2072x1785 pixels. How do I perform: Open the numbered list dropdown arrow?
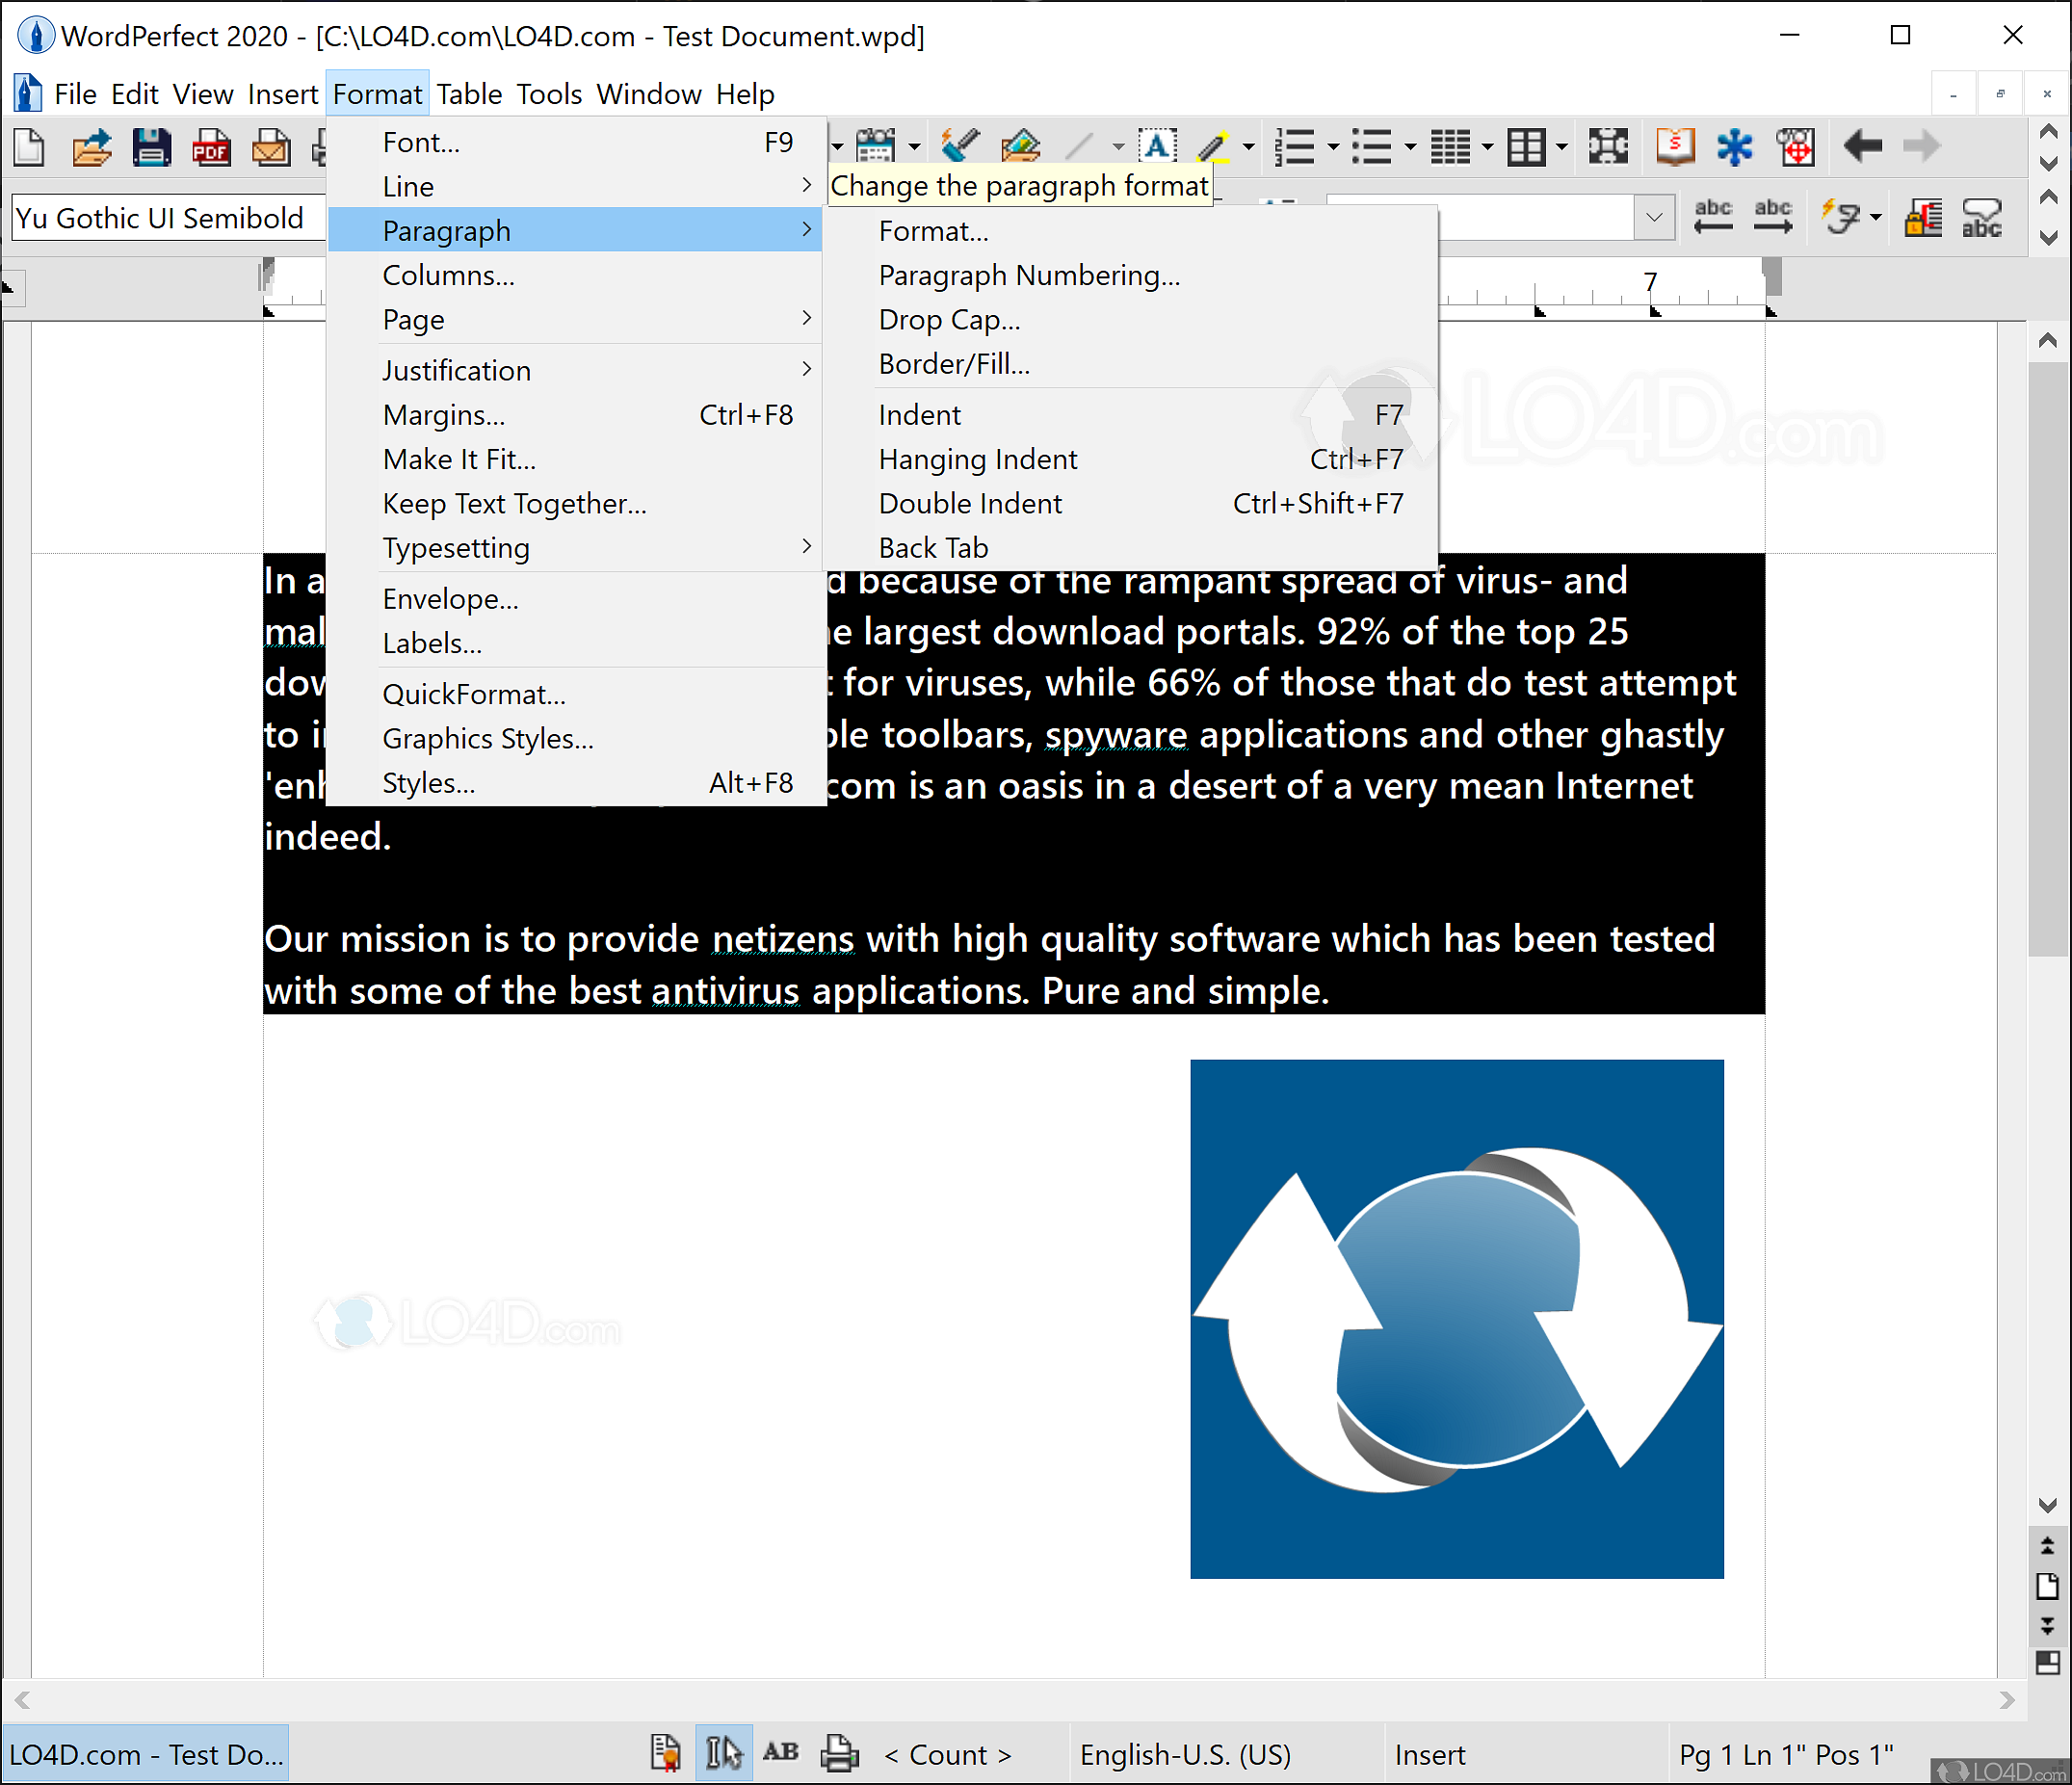[1333, 148]
